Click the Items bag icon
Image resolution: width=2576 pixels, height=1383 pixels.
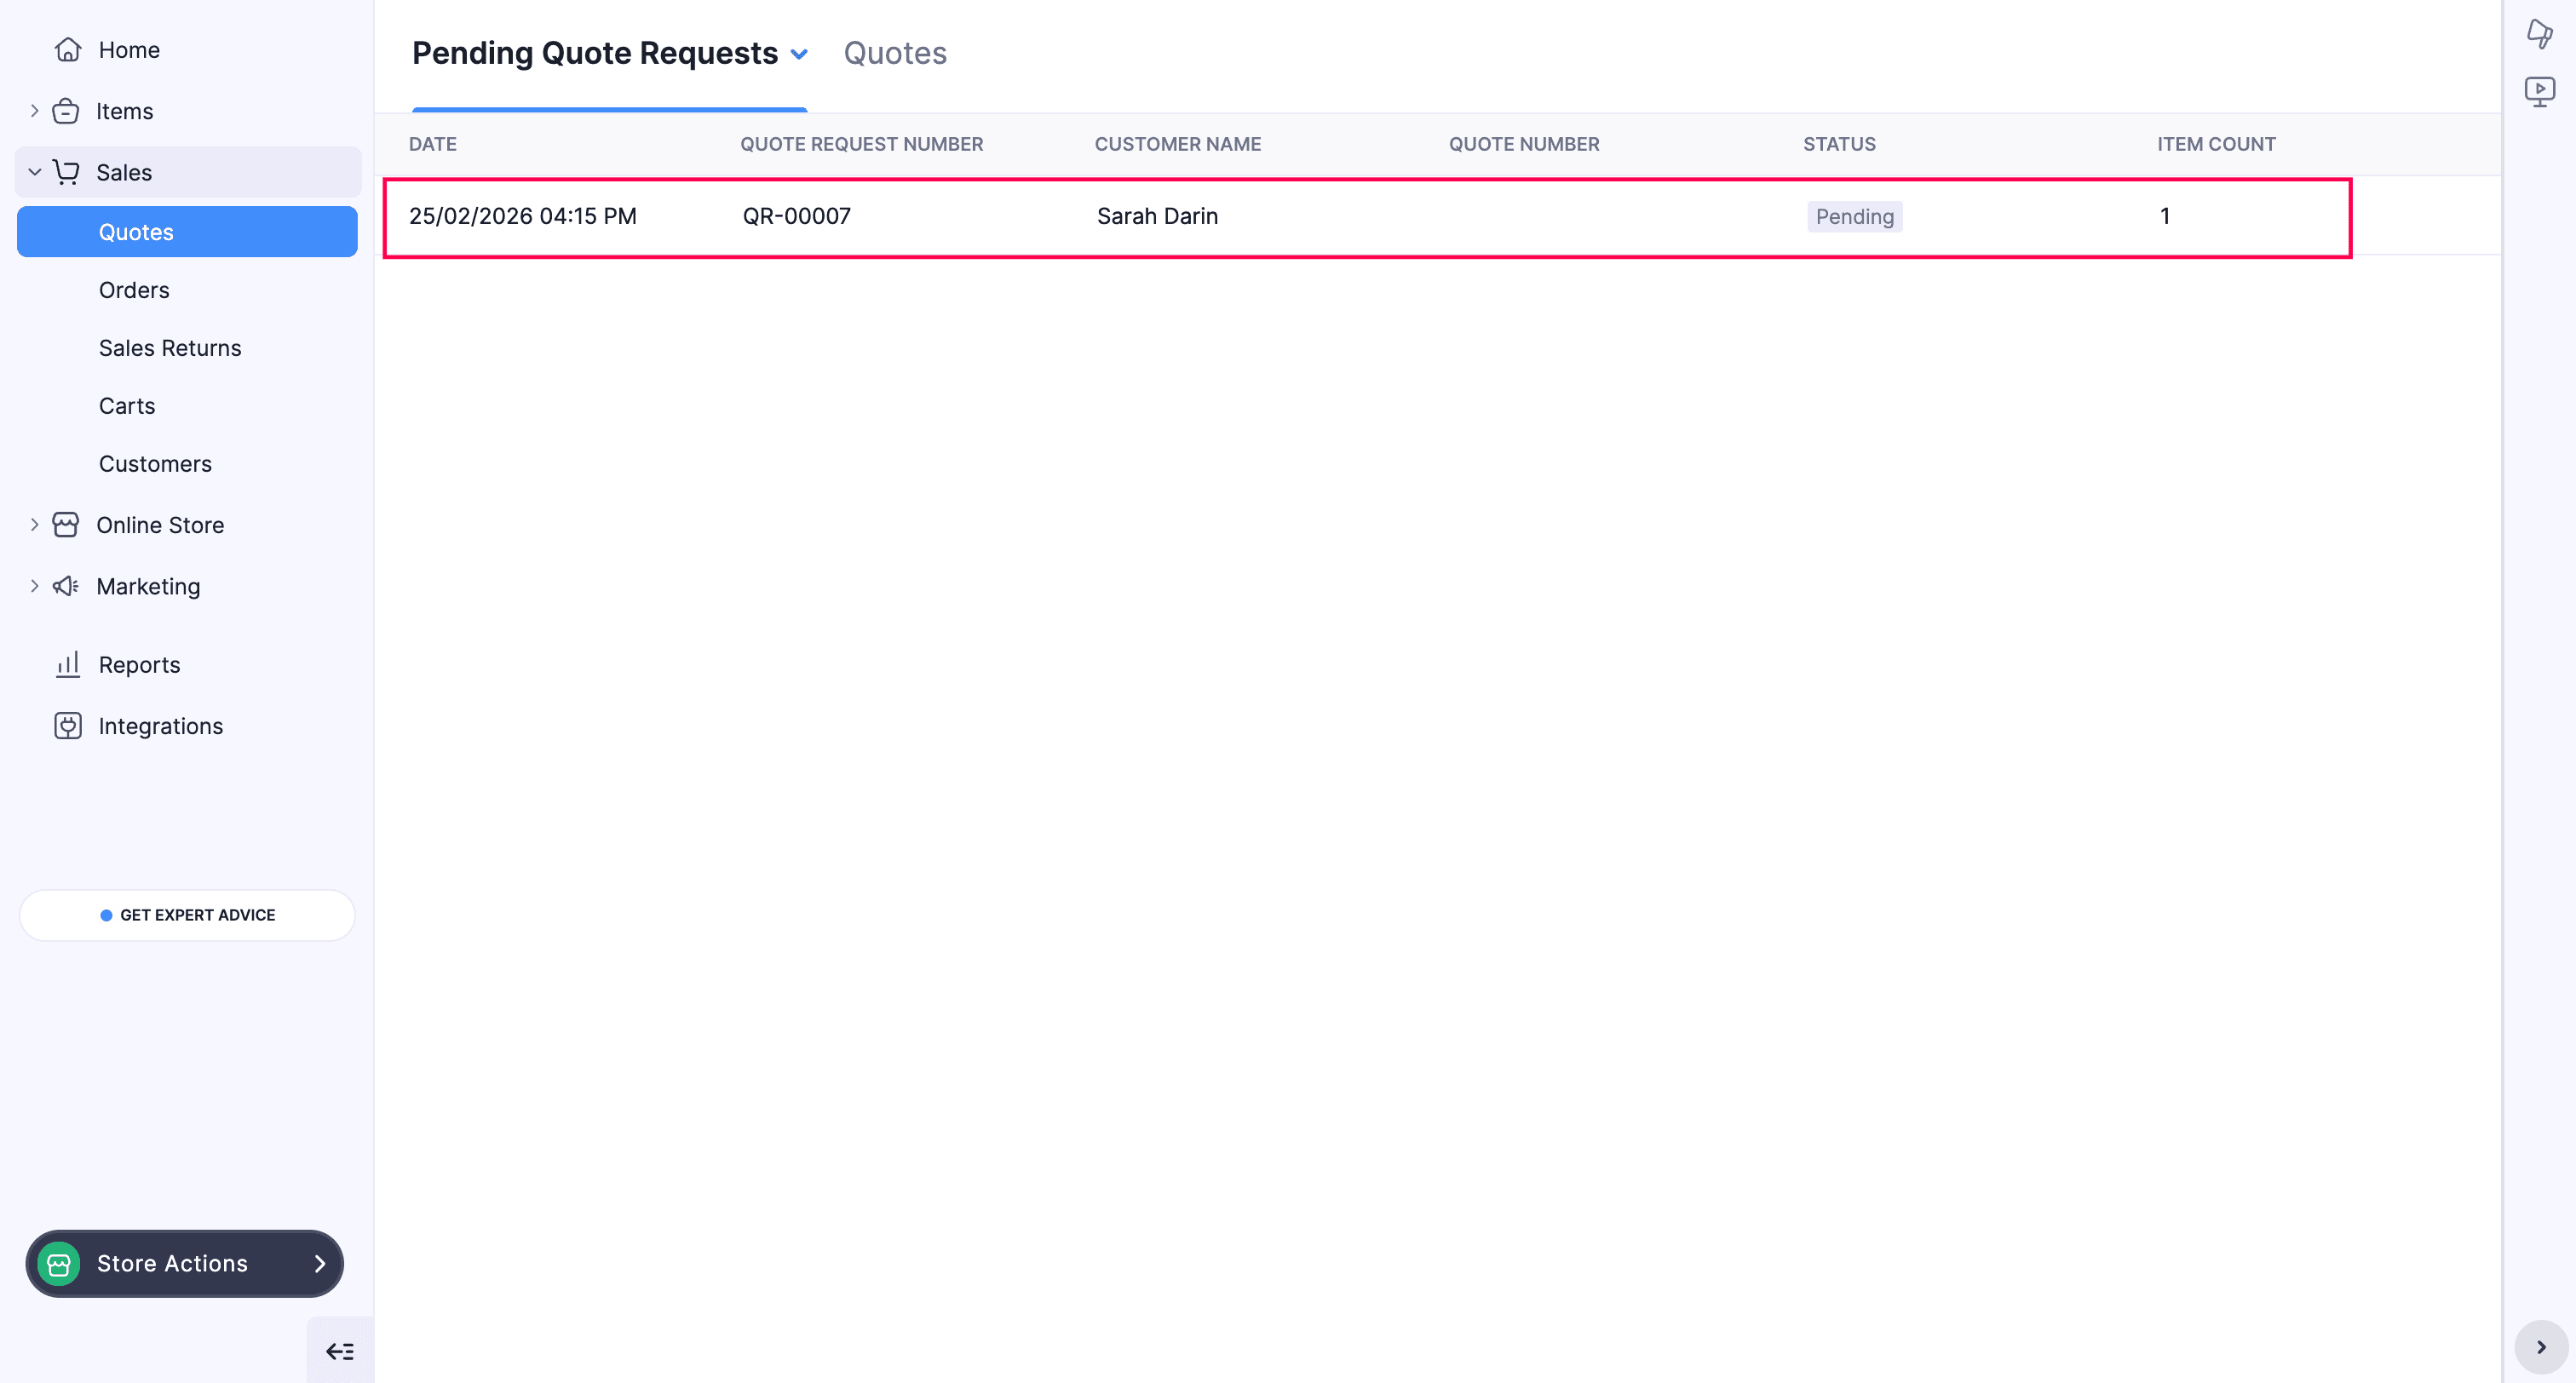click(66, 110)
